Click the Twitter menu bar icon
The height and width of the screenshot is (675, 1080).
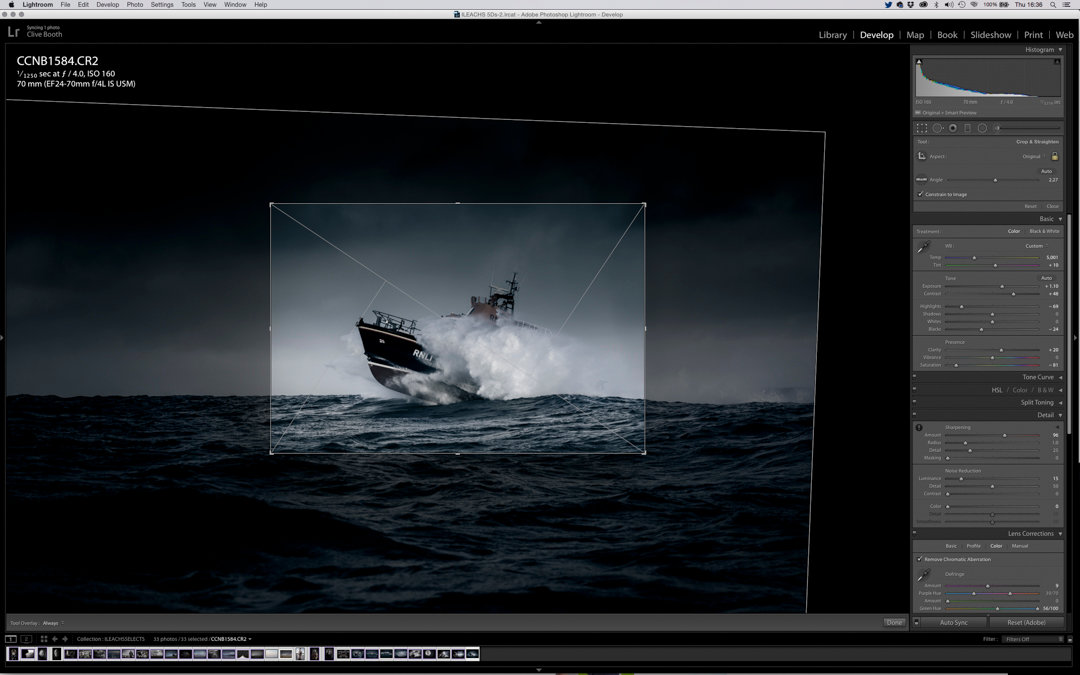coord(889,4)
